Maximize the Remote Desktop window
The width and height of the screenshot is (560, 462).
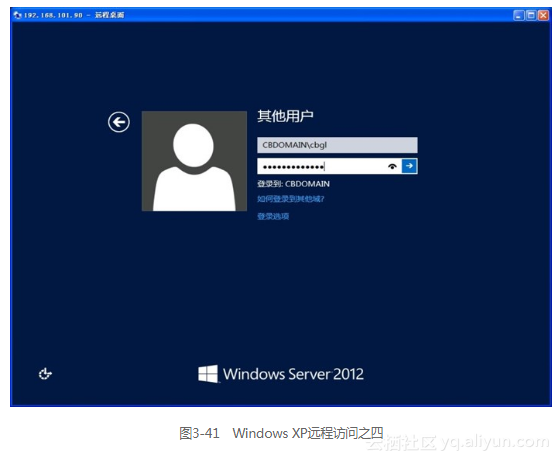(531, 15)
